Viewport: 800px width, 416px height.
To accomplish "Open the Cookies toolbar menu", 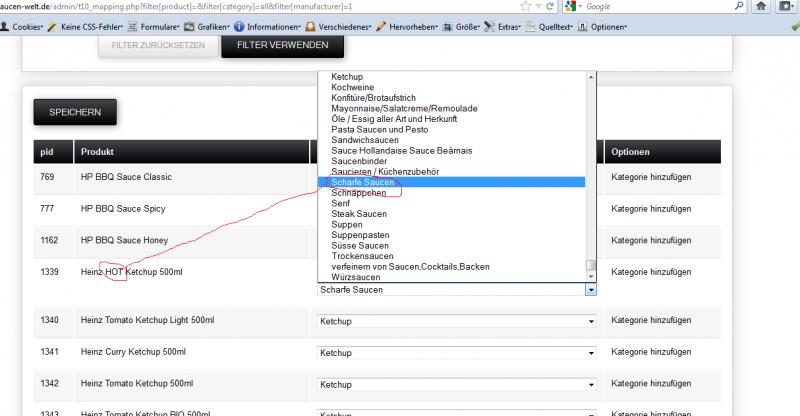I will 27,26.
